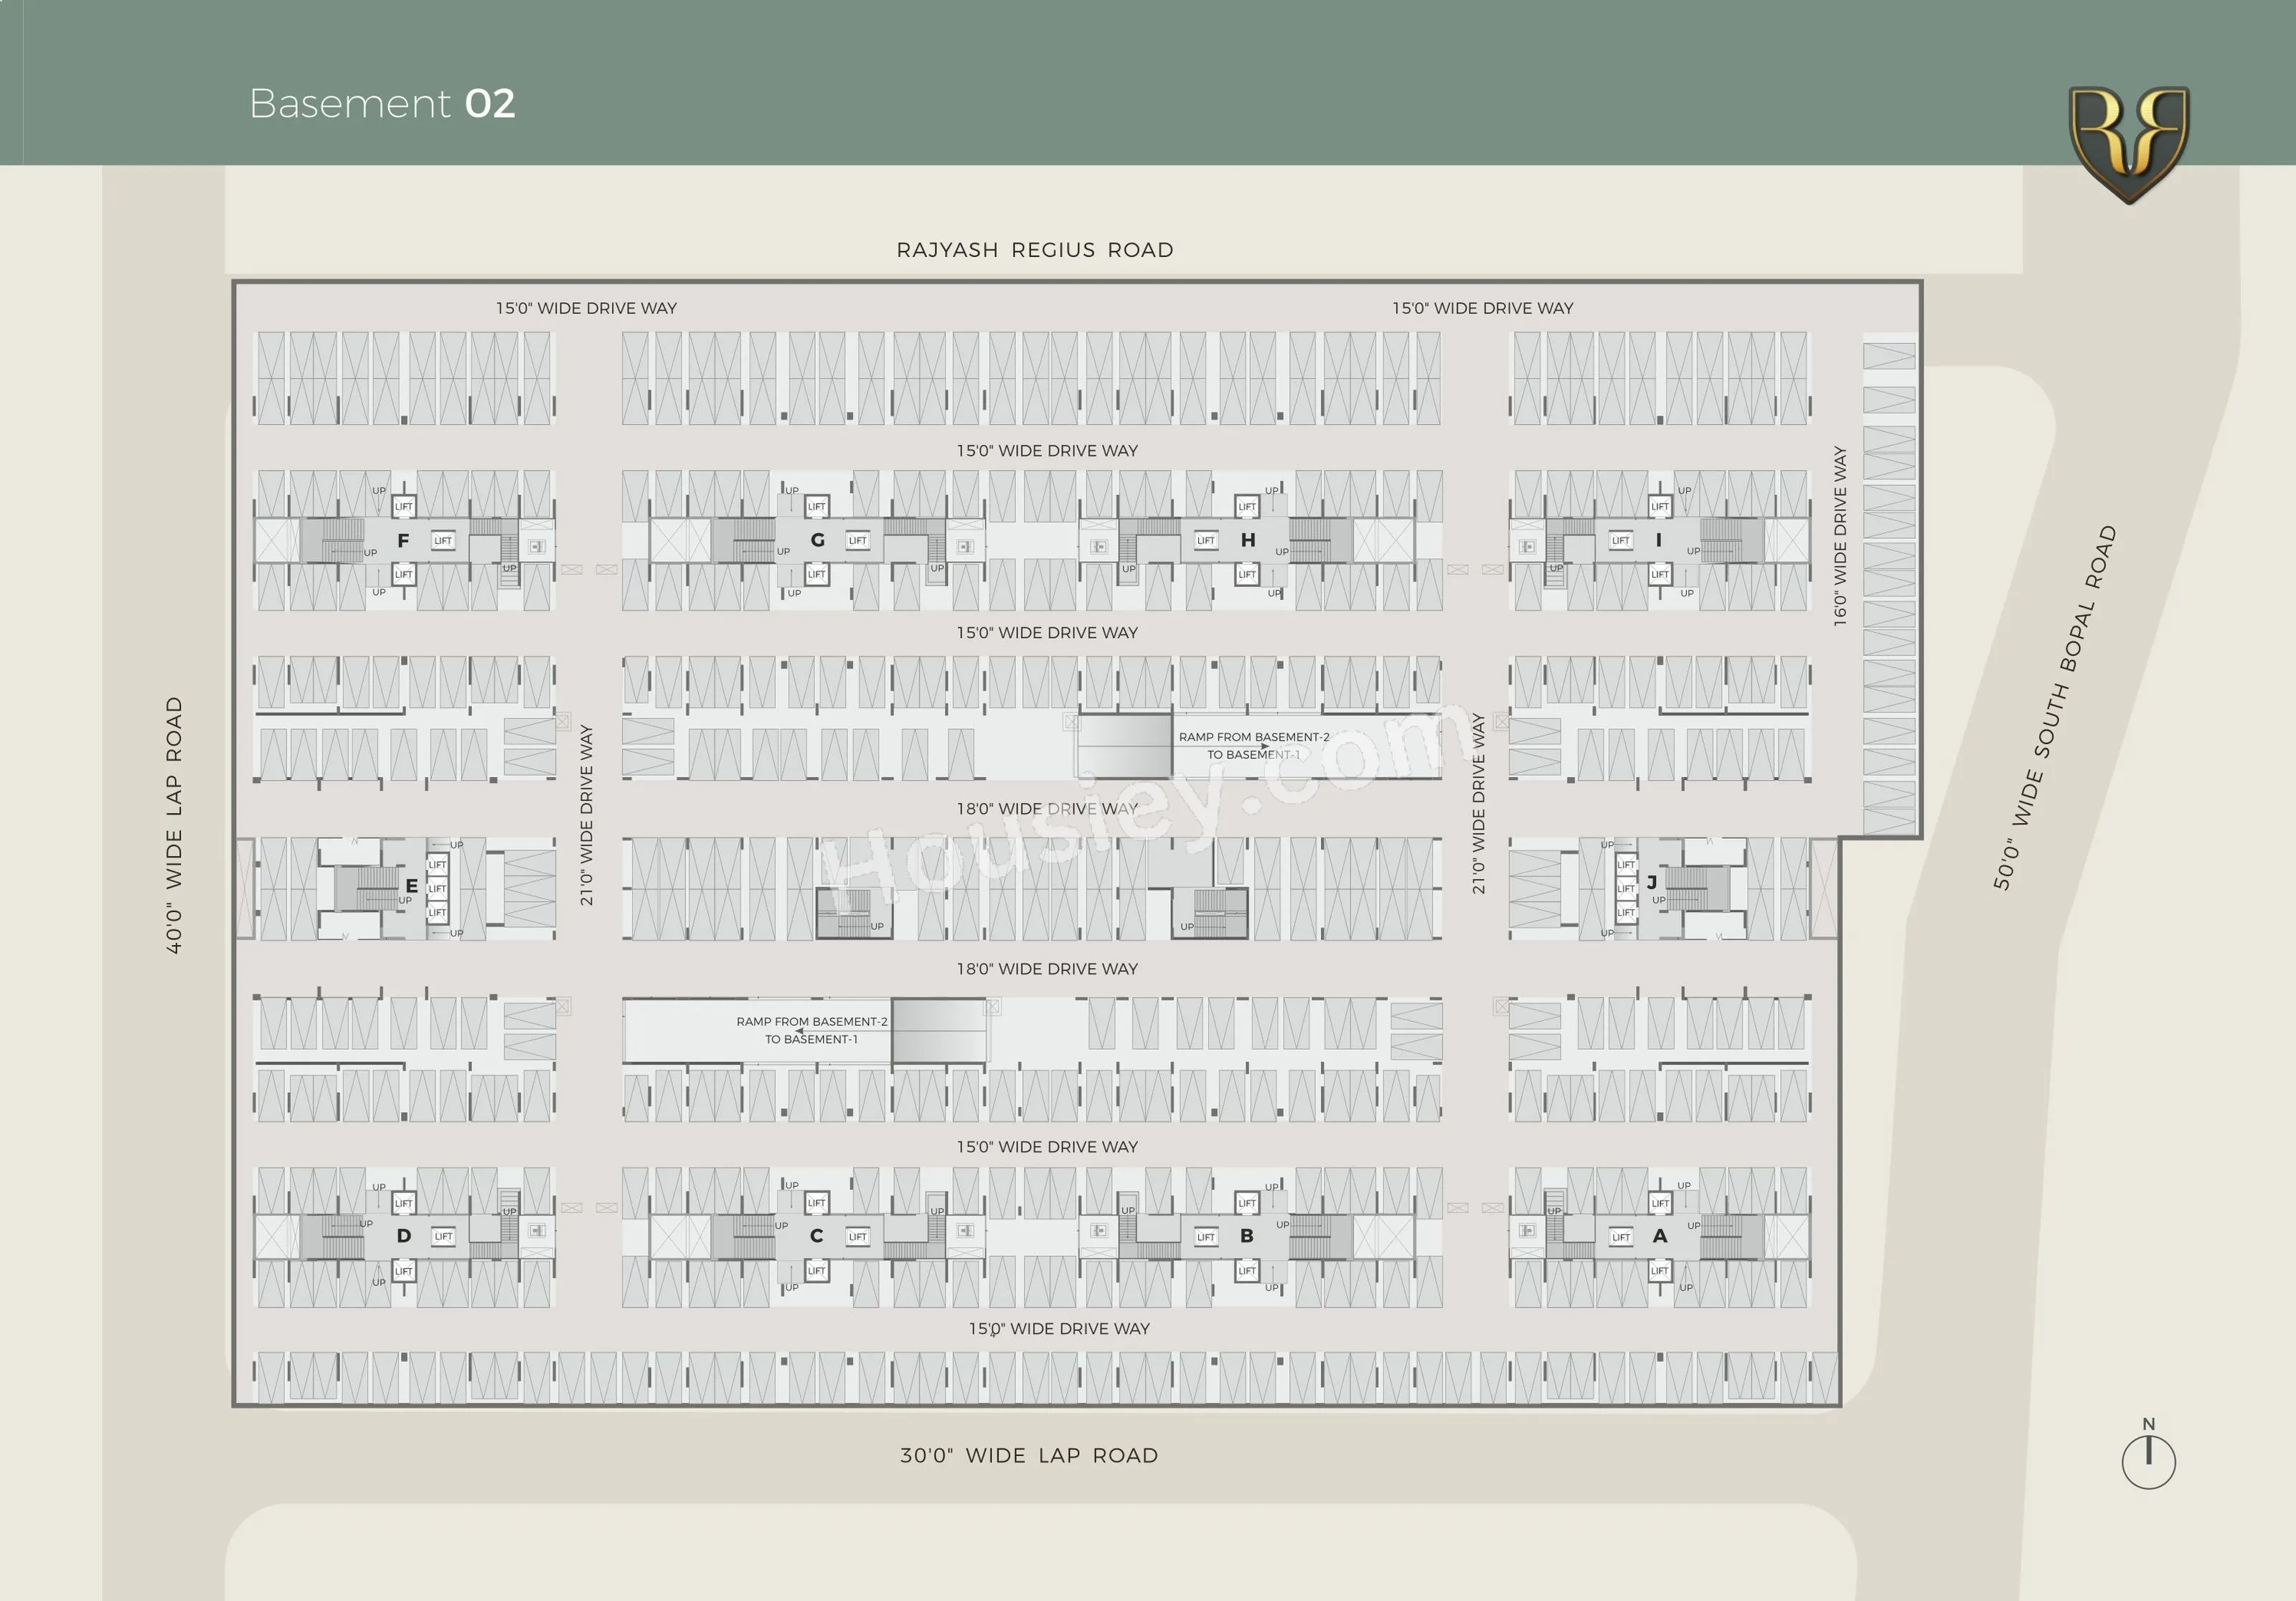Click block I label
Image resolution: width=2296 pixels, height=1601 pixels.
point(1658,540)
